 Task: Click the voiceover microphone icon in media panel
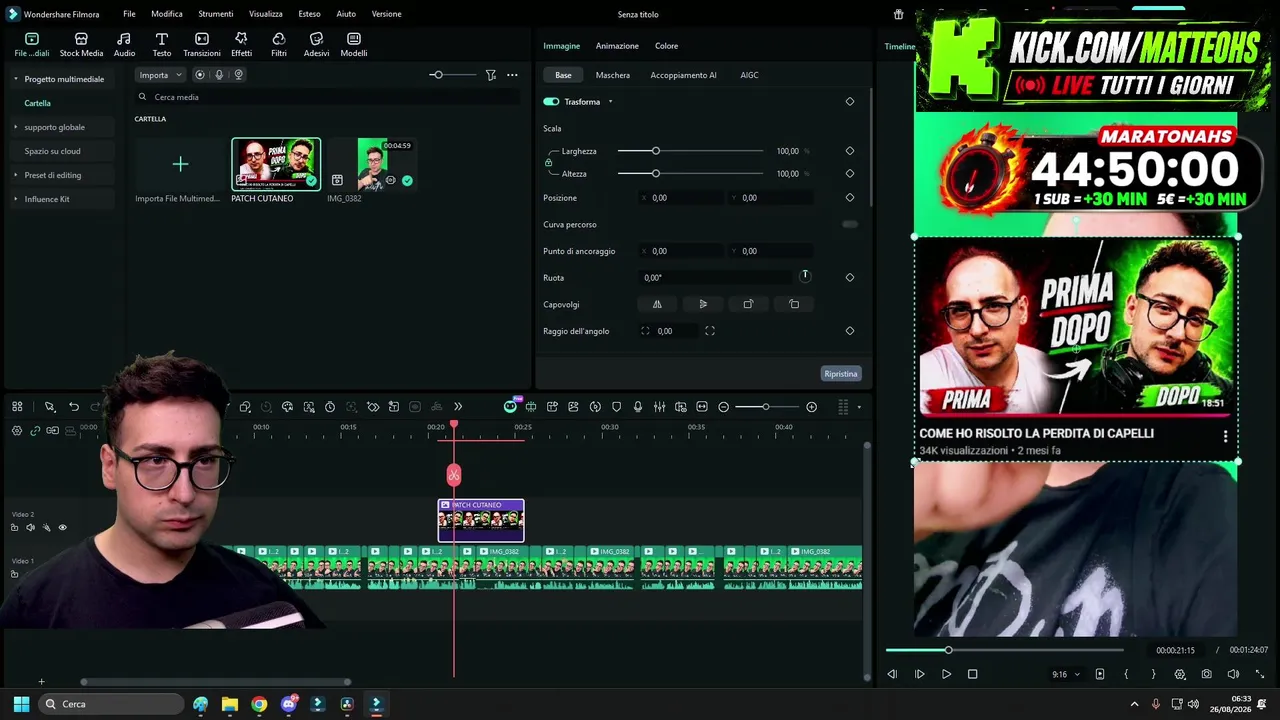click(219, 75)
